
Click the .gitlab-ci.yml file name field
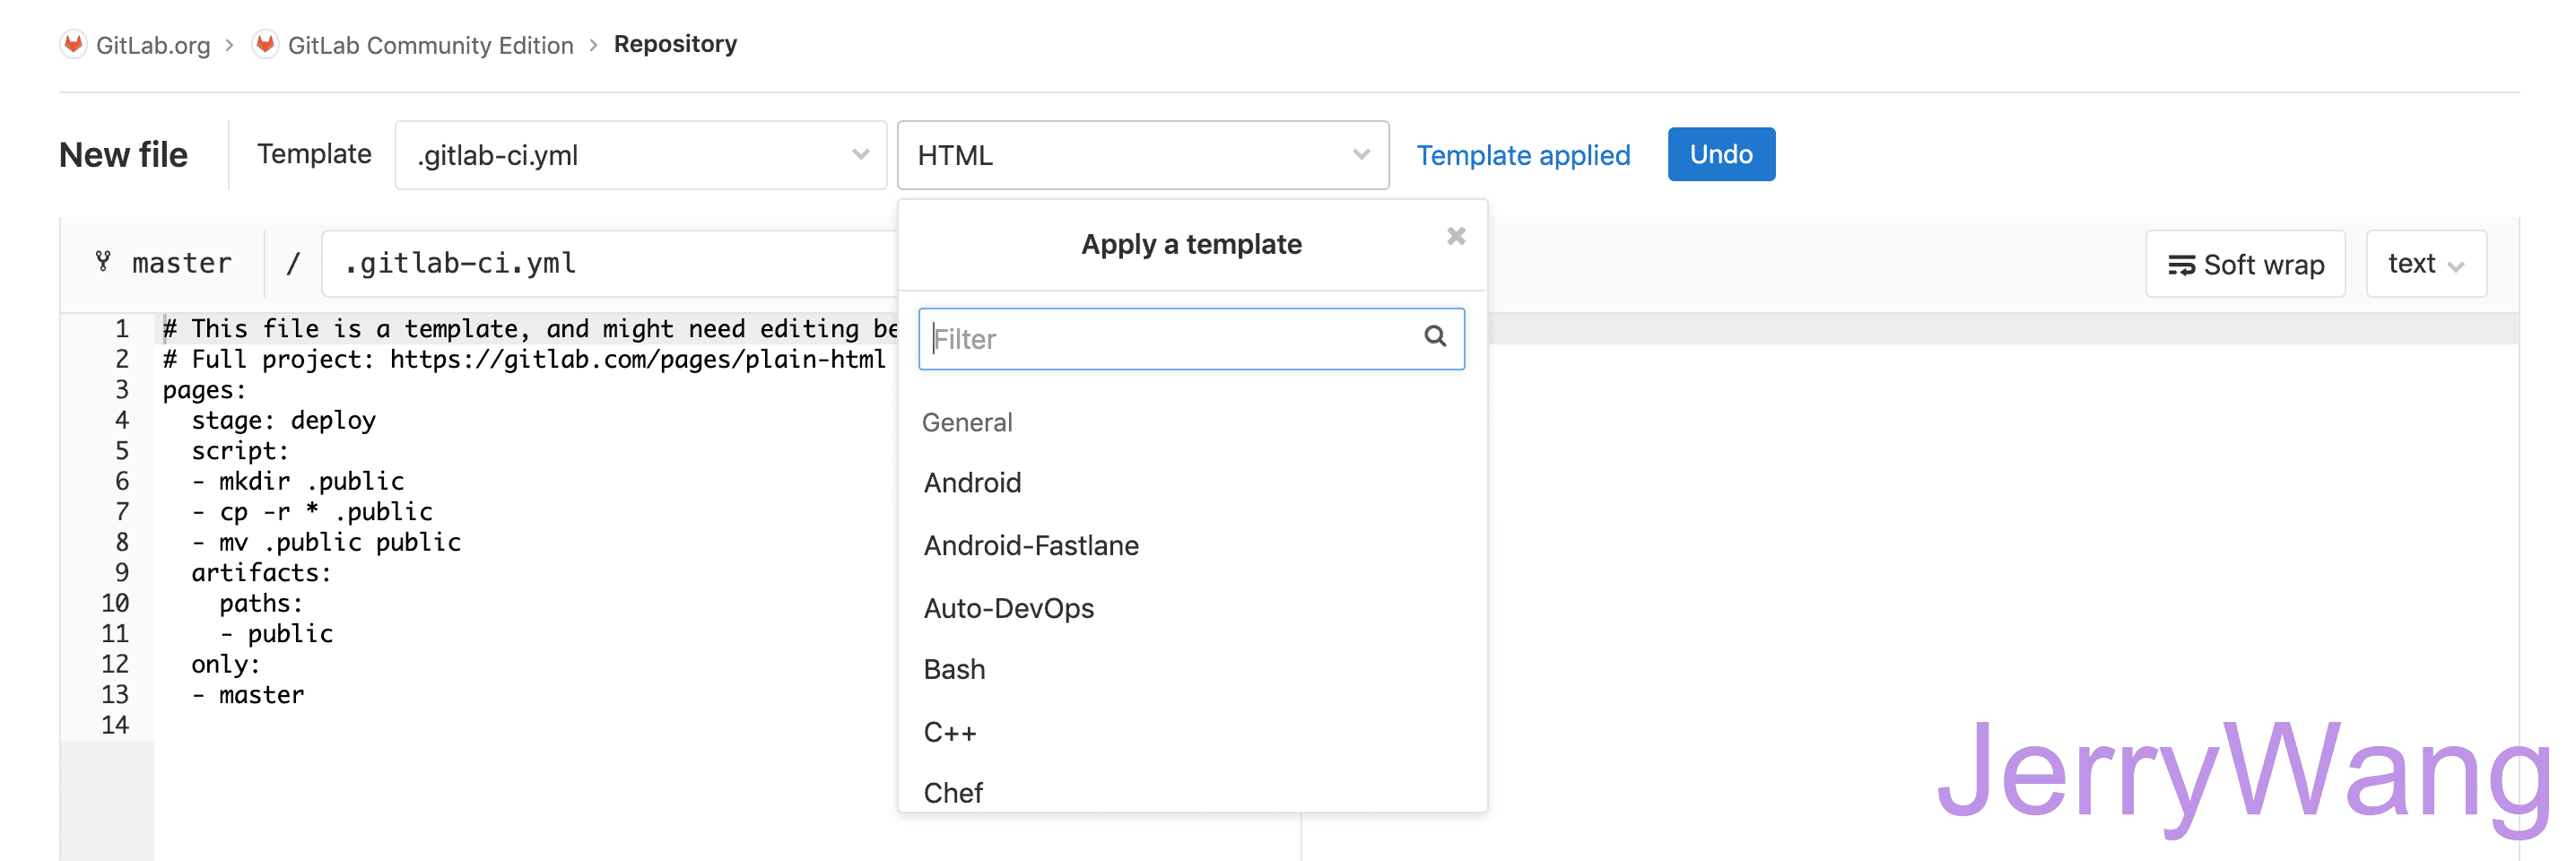coord(610,263)
